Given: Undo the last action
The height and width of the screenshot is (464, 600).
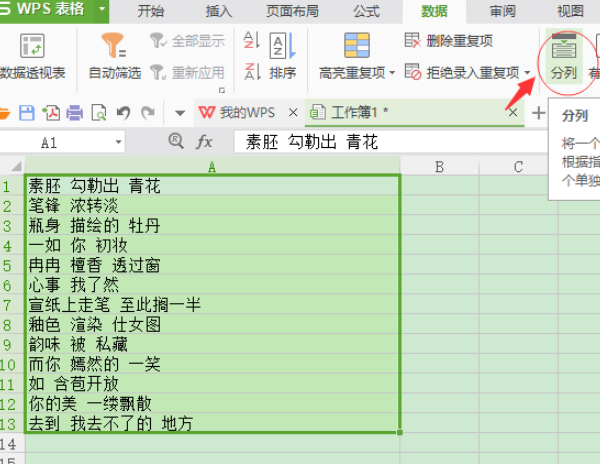Looking at the screenshot, I should click(x=123, y=113).
